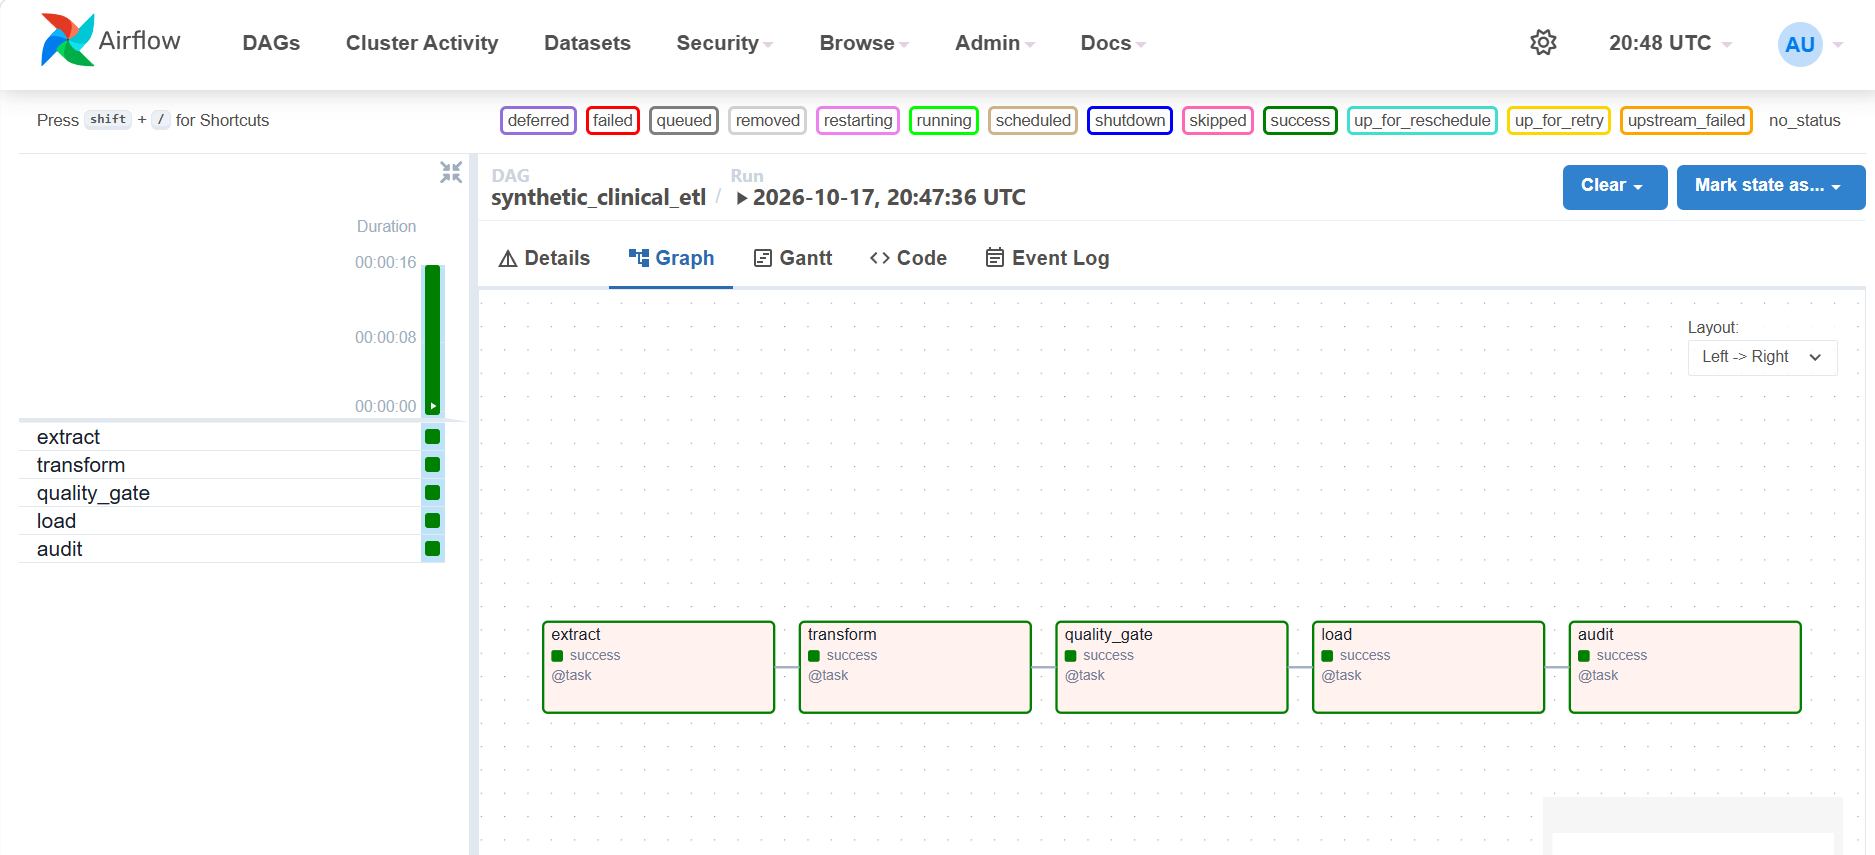Click the scheduled state badge
The height and width of the screenshot is (855, 1875).
click(1033, 120)
